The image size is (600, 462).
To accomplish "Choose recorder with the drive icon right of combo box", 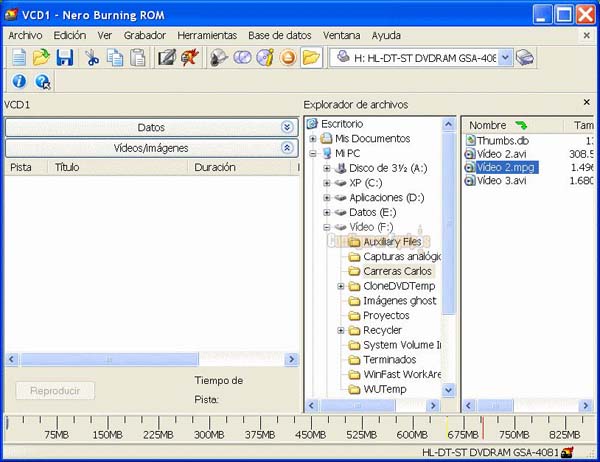I will 525,58.
